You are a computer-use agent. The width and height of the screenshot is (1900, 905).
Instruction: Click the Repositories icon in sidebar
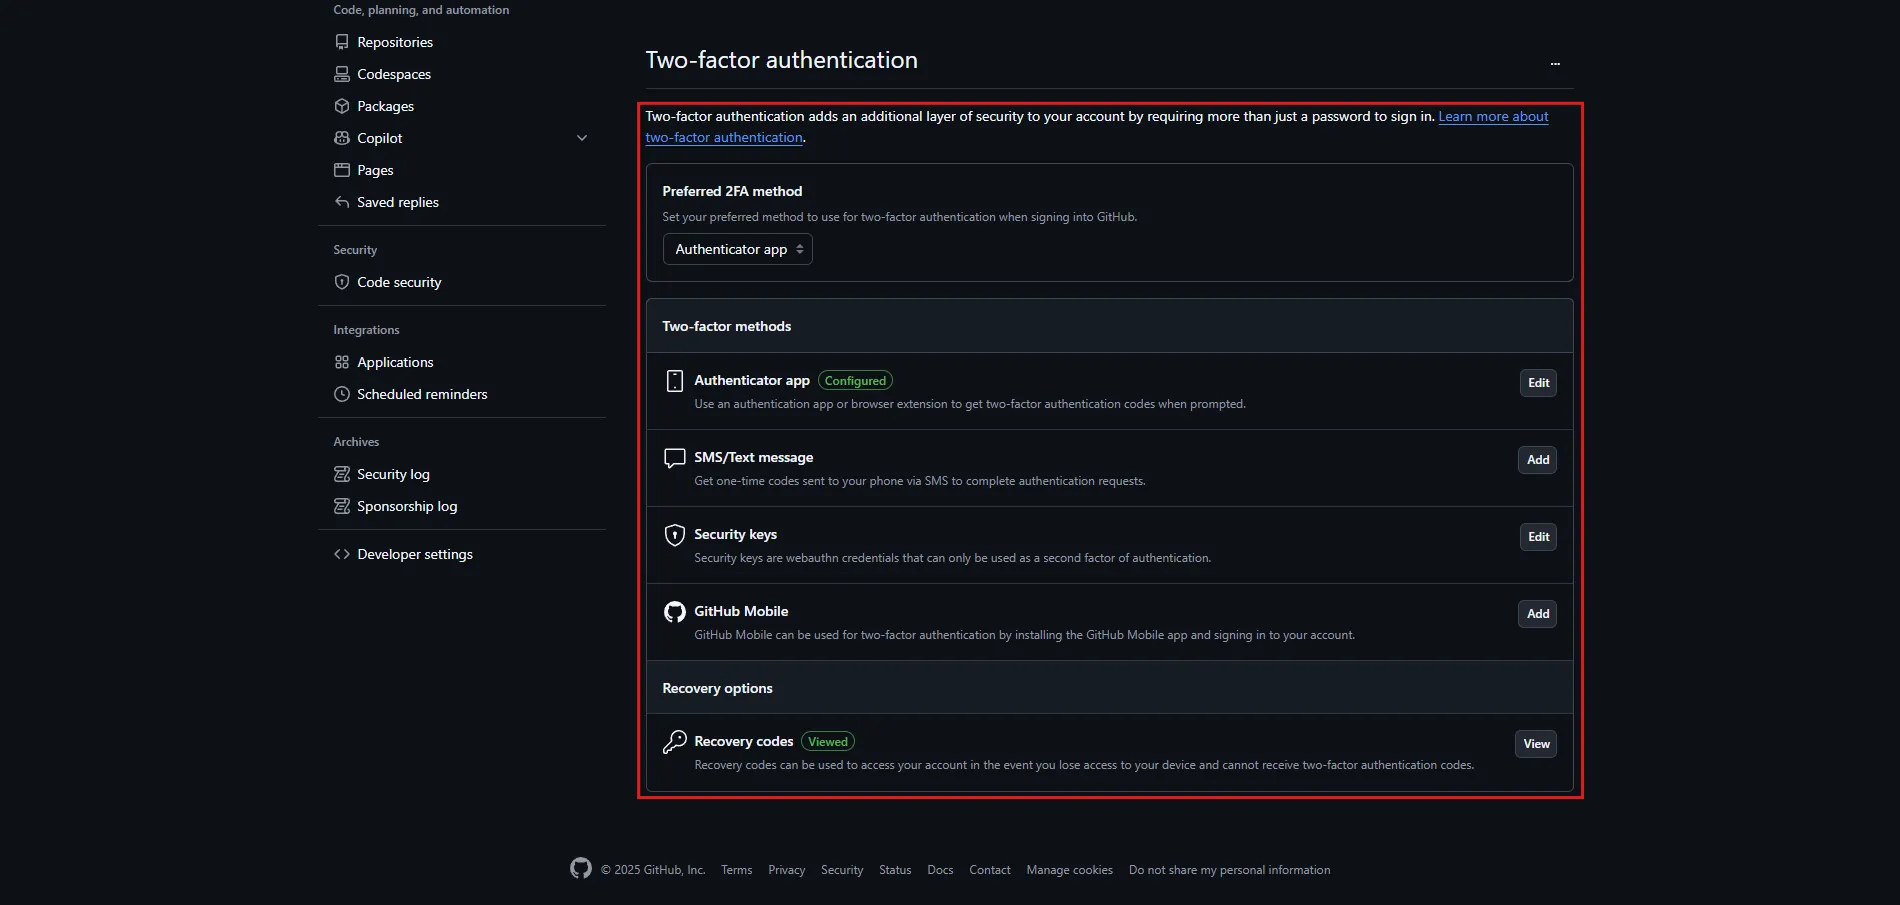click(x=342, y=42)
